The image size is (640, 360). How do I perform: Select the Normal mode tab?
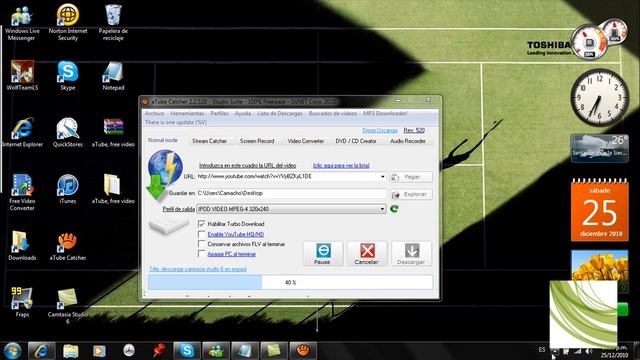tap(163, 140)
